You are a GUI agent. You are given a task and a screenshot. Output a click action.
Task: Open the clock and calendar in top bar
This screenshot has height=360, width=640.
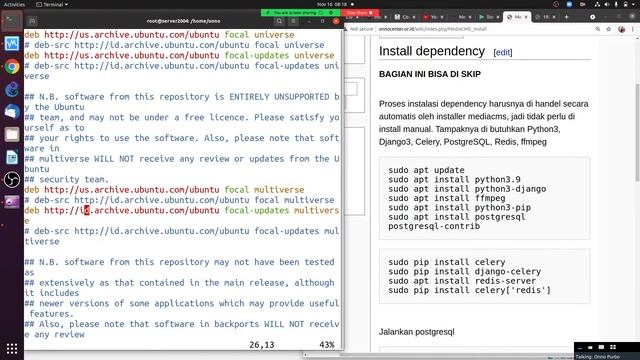pyautogui.click(x=332, y=4)
